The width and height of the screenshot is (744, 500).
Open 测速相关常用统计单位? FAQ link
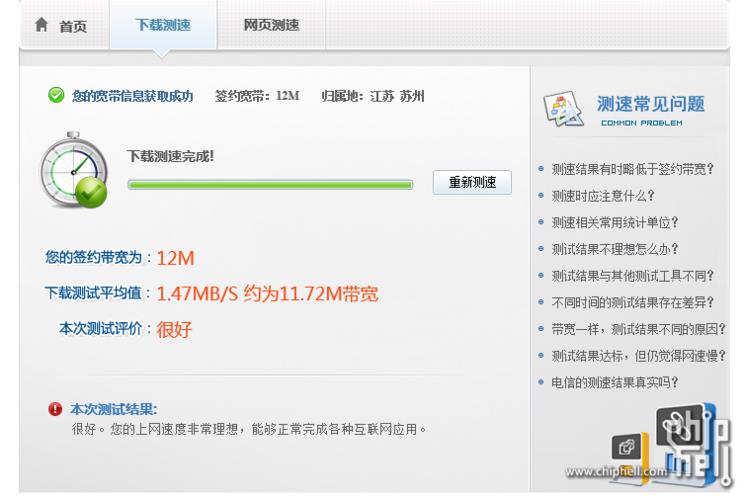click(x=615, y=223)
